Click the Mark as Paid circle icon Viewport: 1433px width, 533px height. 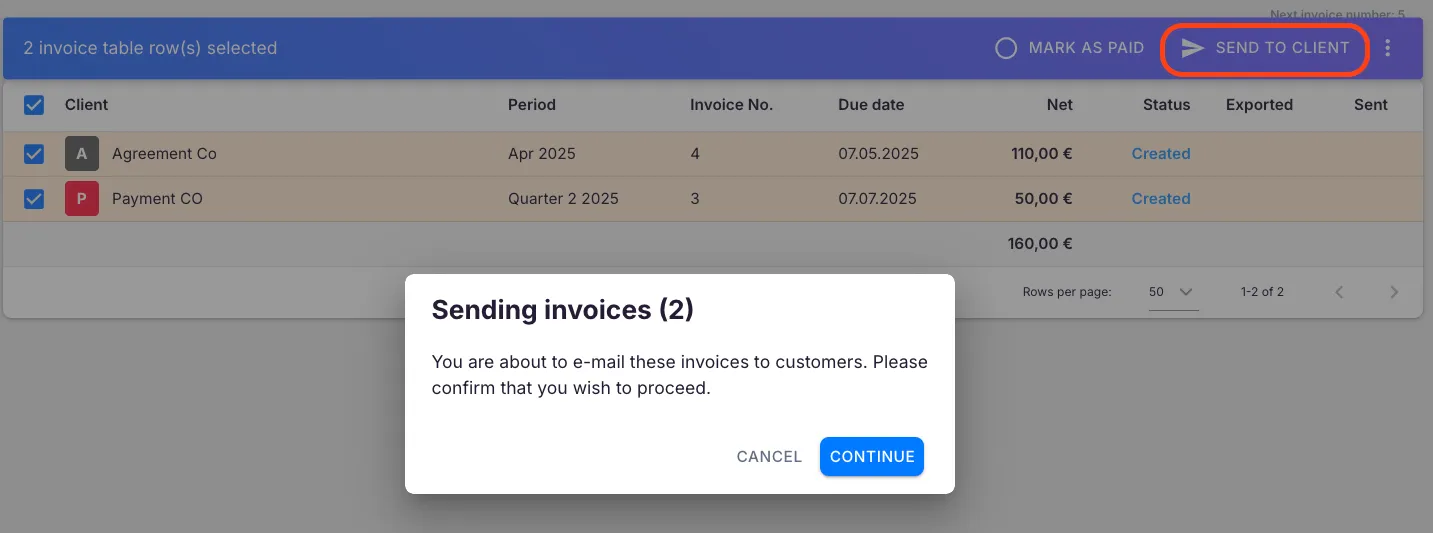coord(1006,48)
